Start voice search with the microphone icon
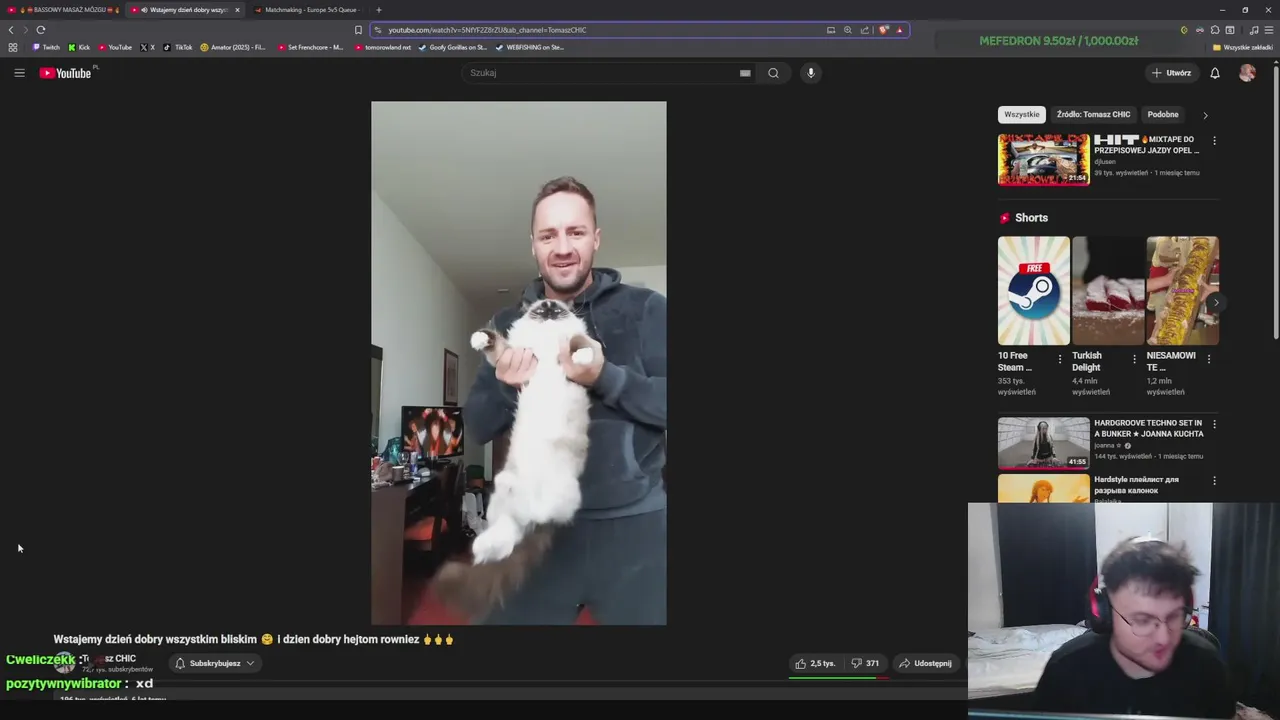 [x=811, y=73]
